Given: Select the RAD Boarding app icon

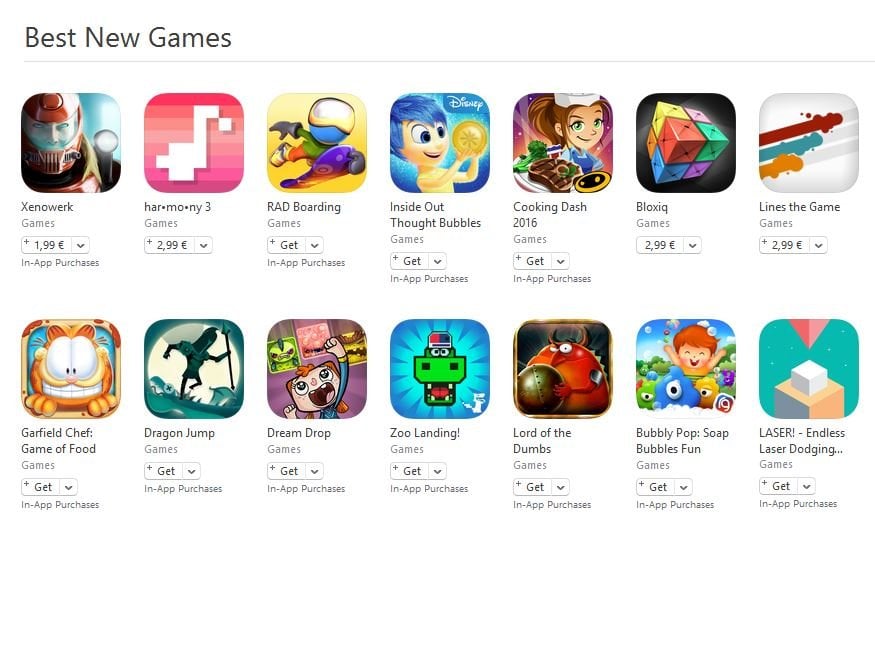Looking at the screenshot, I should (x=317, y=143).
